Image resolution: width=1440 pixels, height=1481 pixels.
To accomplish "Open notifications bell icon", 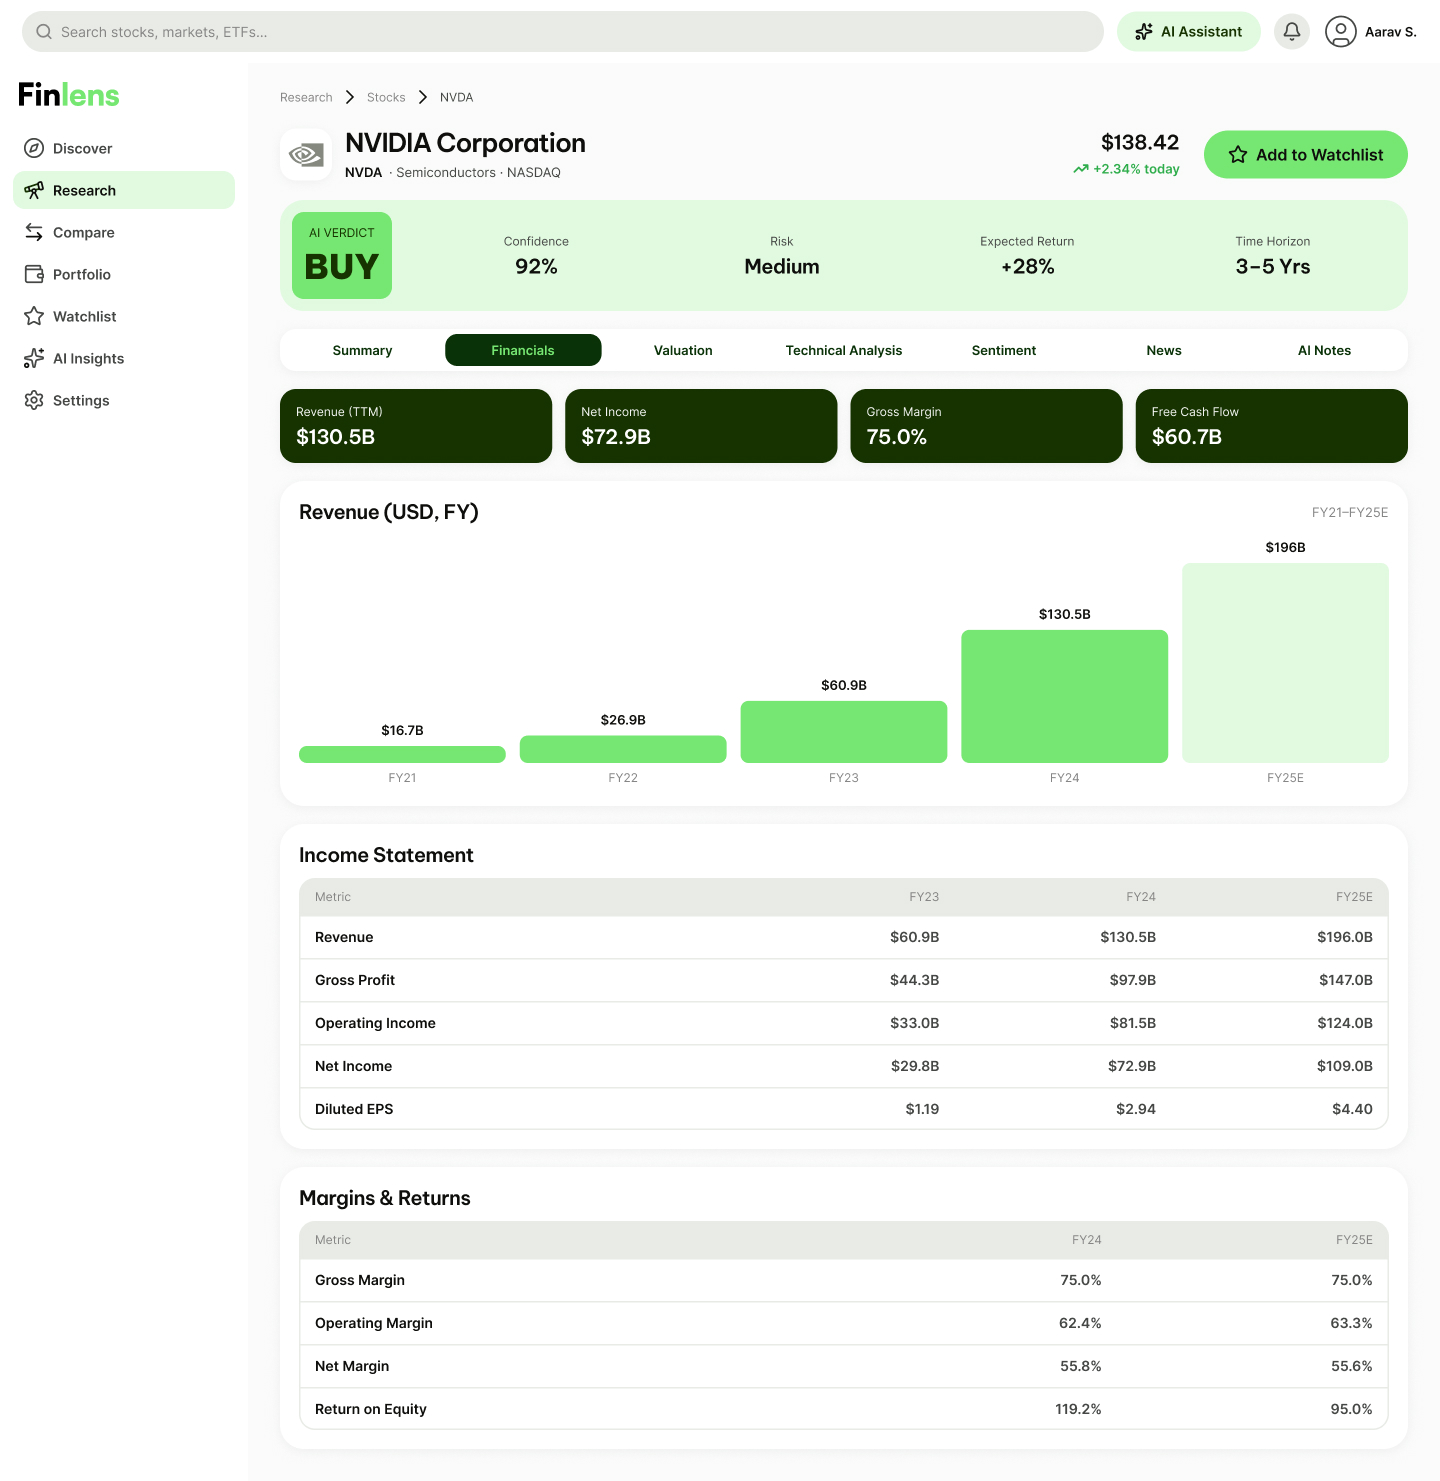I will click(1292, 32).
